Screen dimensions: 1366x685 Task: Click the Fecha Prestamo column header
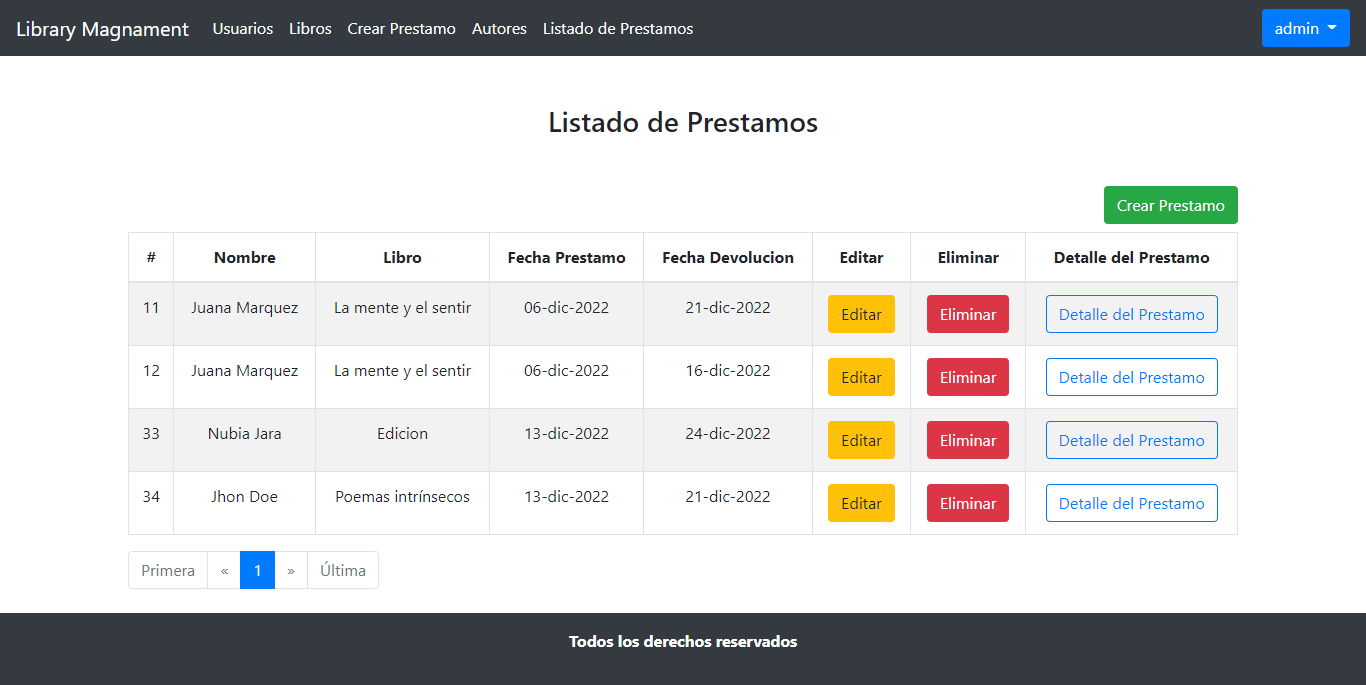pos(567,257)
